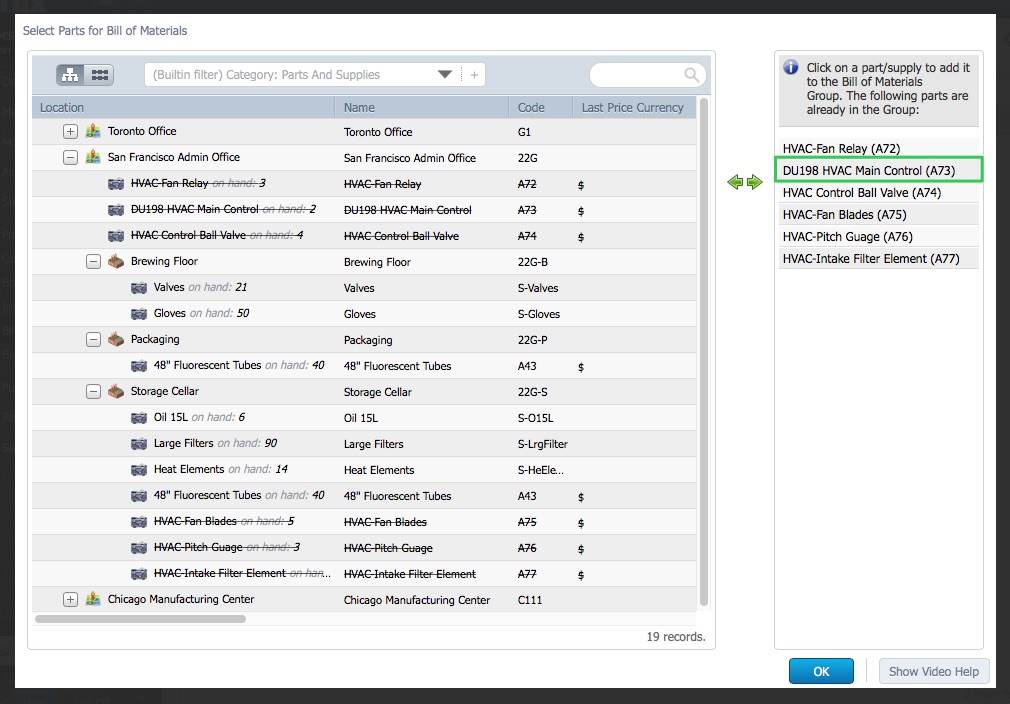
Task: Select HVAC-Fan Relay (A72) in group list
Action: 879,149
